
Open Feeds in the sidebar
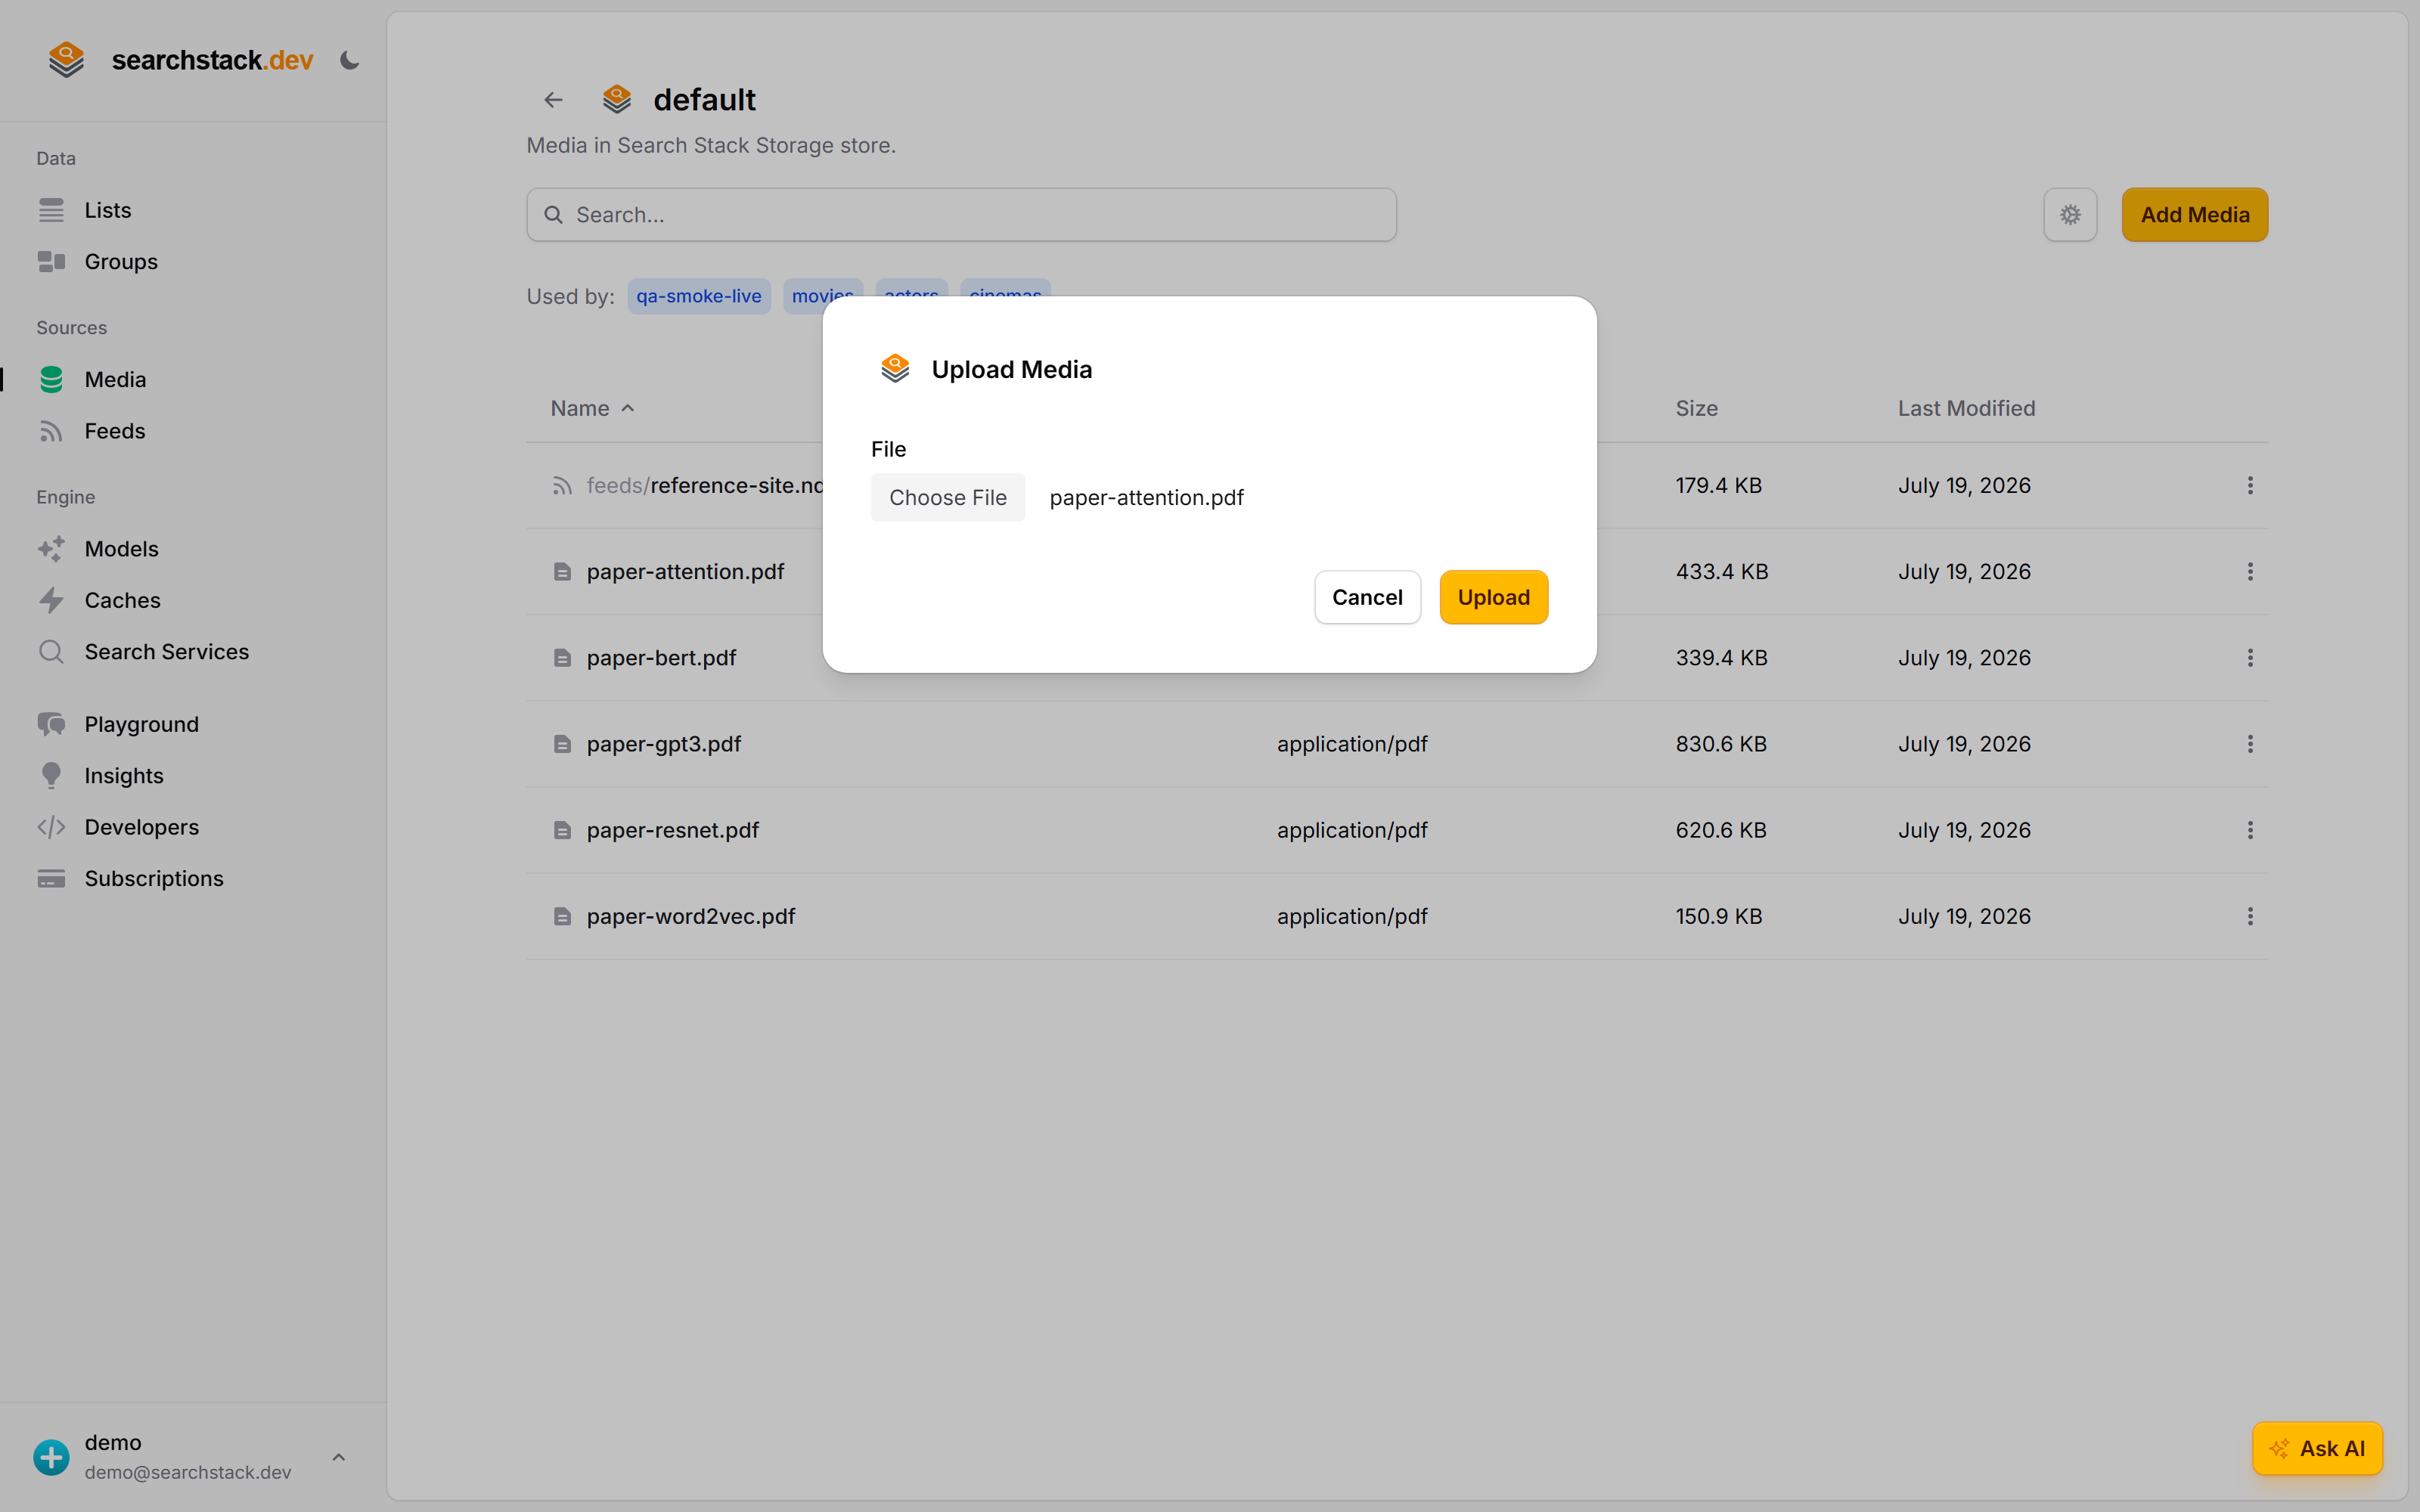(115, 431)
